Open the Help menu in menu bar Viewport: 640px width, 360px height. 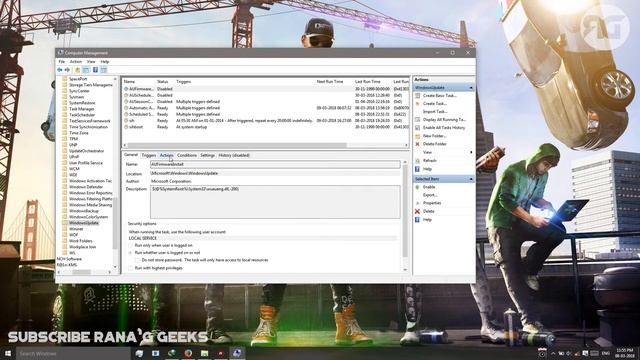point(104,62)
